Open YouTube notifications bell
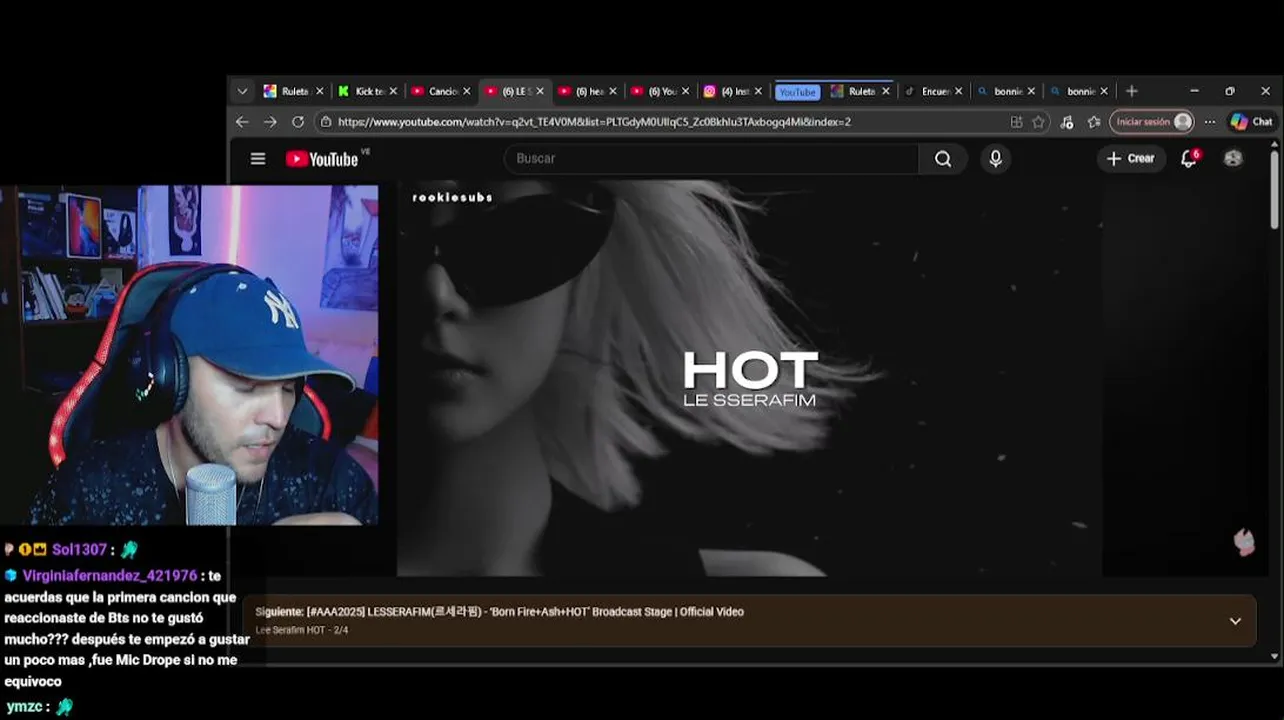 [1189, 159]
